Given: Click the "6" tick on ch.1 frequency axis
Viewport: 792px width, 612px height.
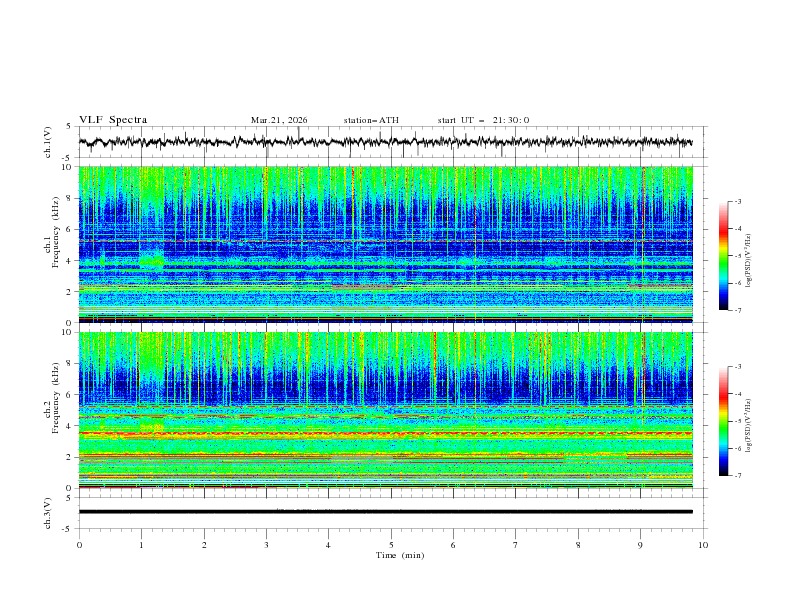Looking at the screenshot, I should click(71, 229).
